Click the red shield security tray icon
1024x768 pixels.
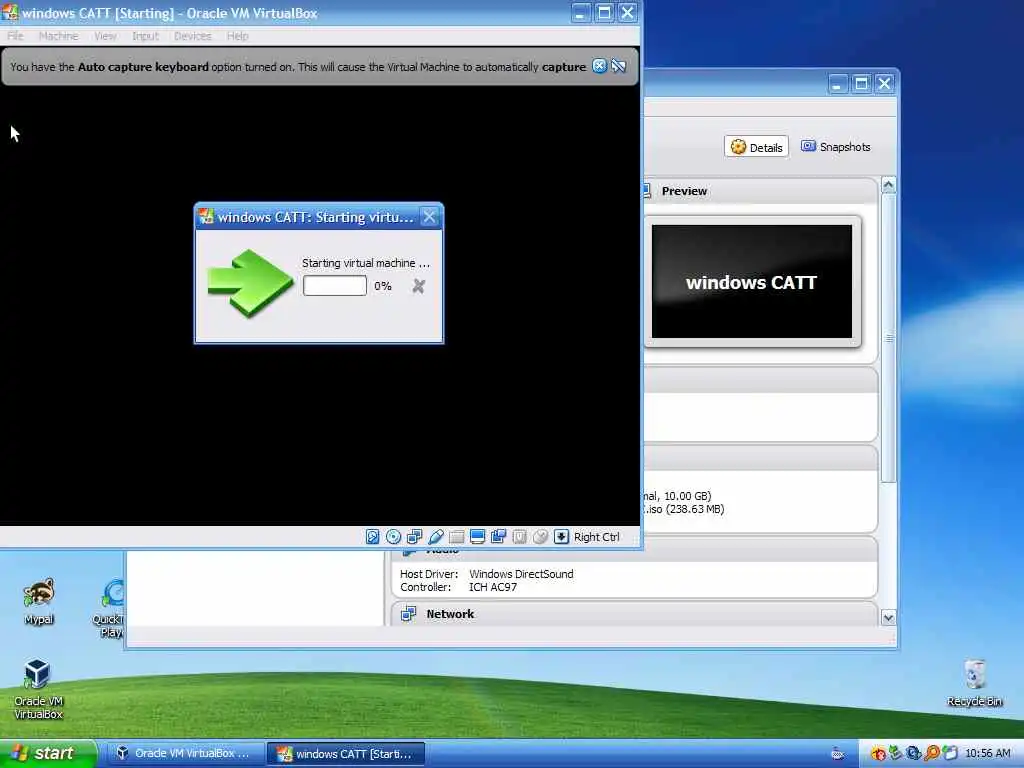[878, 754]
